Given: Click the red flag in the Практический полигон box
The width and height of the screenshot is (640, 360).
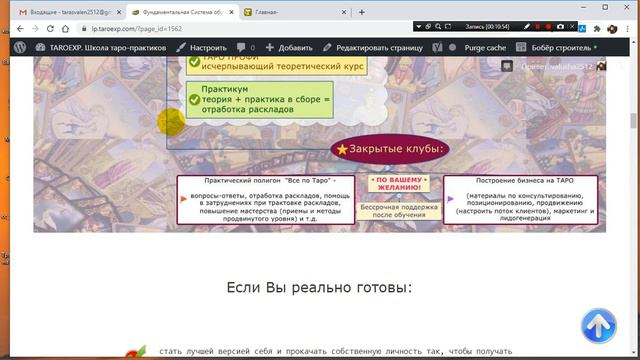Looking at the screenshot, I should (x=183, y=199).
